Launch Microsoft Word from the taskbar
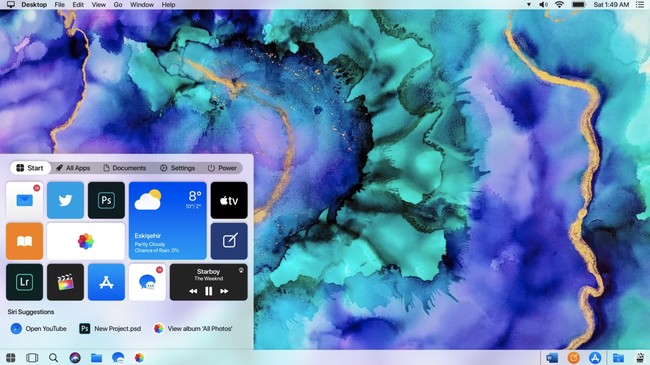Screen dimensions: 650x365 552,358
